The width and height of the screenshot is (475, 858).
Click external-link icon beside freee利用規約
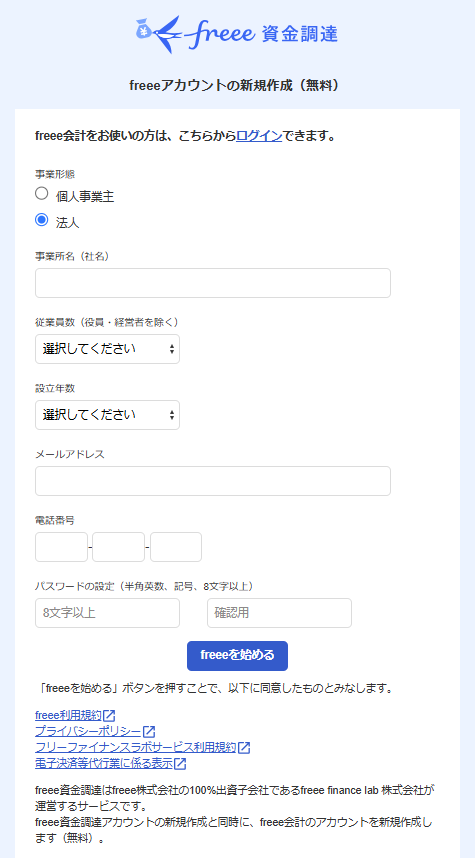(109, 715)
